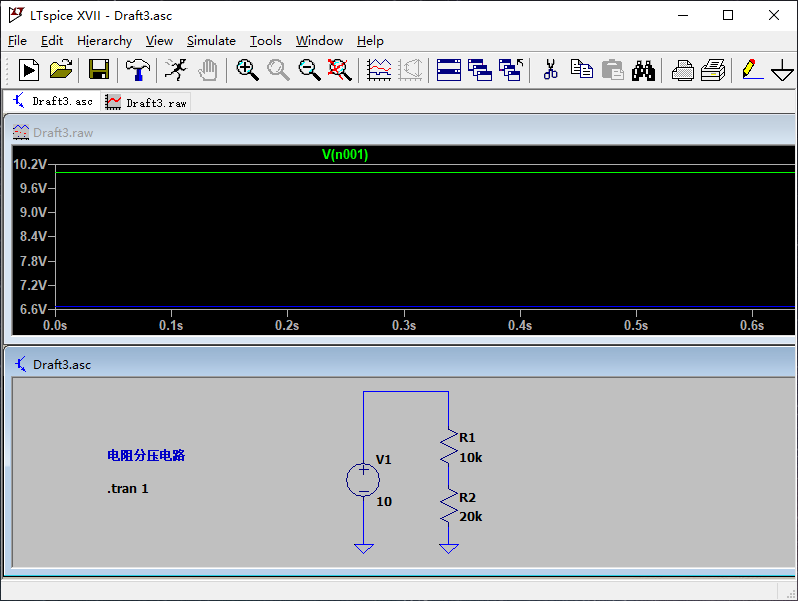
Task: Click the Zoom to Fit icon
Action: point(340,70)
